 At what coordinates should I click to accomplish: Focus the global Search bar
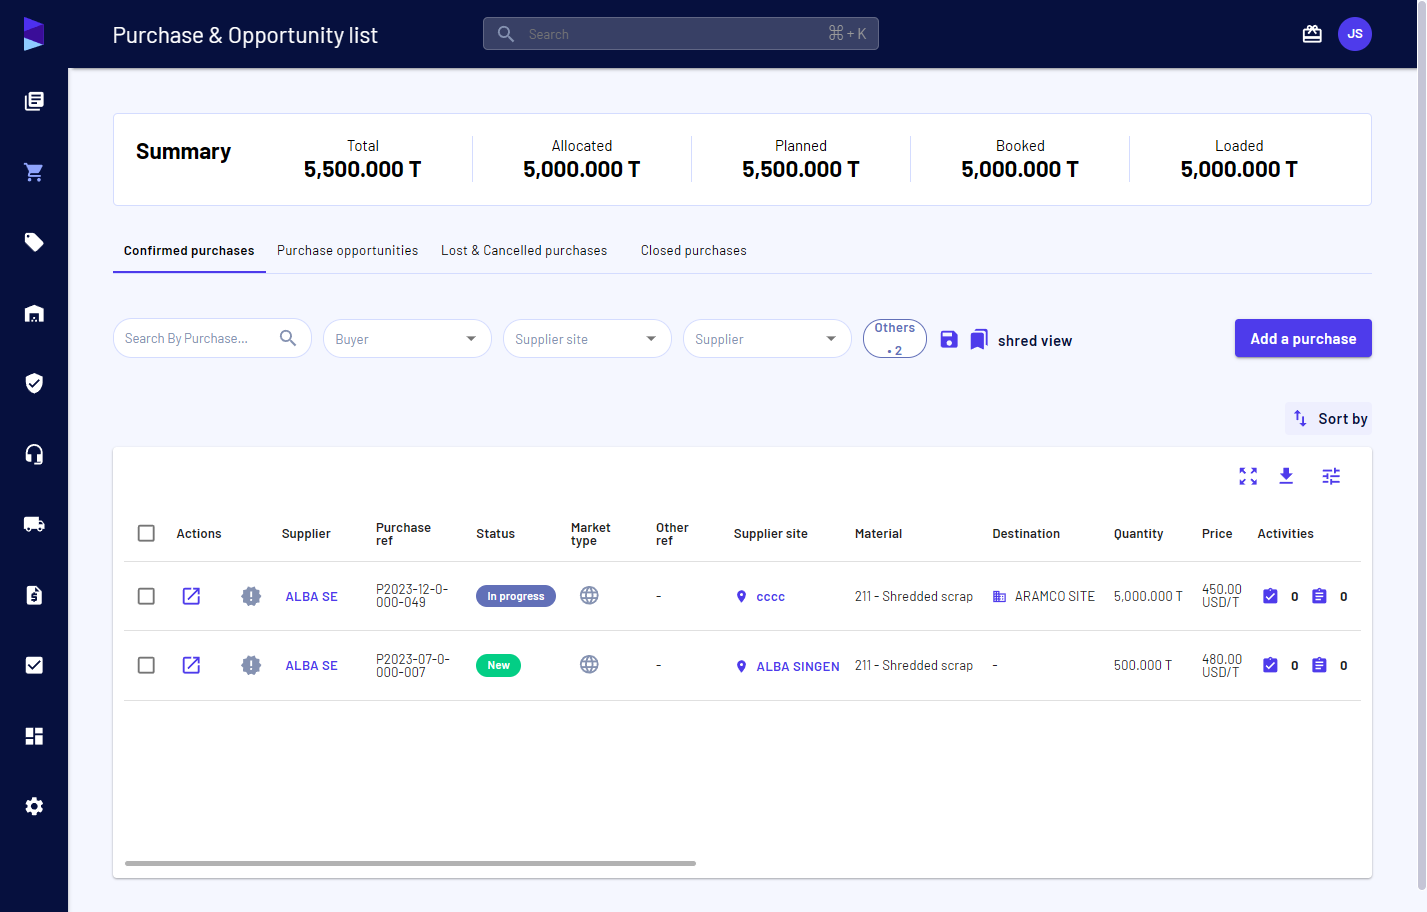tap(681, 34)
